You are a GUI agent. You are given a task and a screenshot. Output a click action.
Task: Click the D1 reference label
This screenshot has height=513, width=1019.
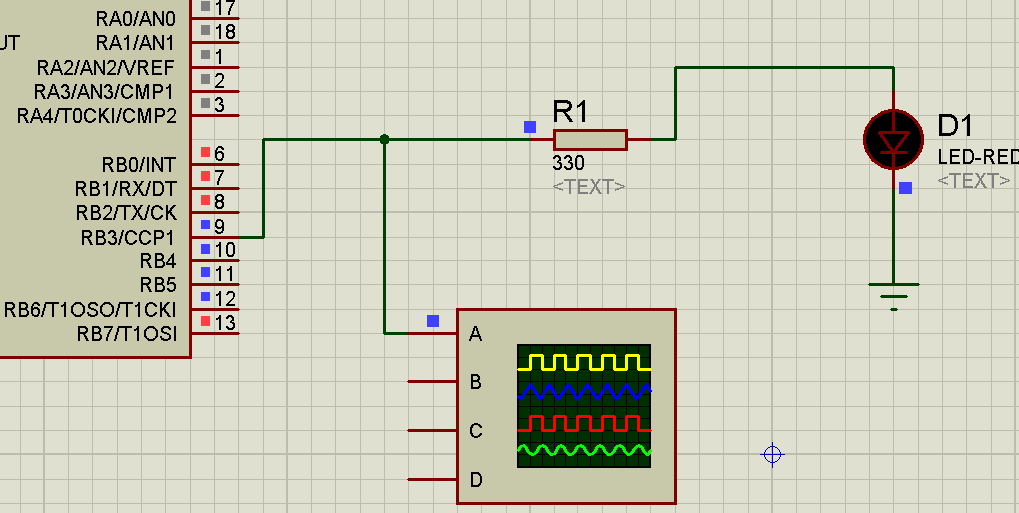(955, 125)
